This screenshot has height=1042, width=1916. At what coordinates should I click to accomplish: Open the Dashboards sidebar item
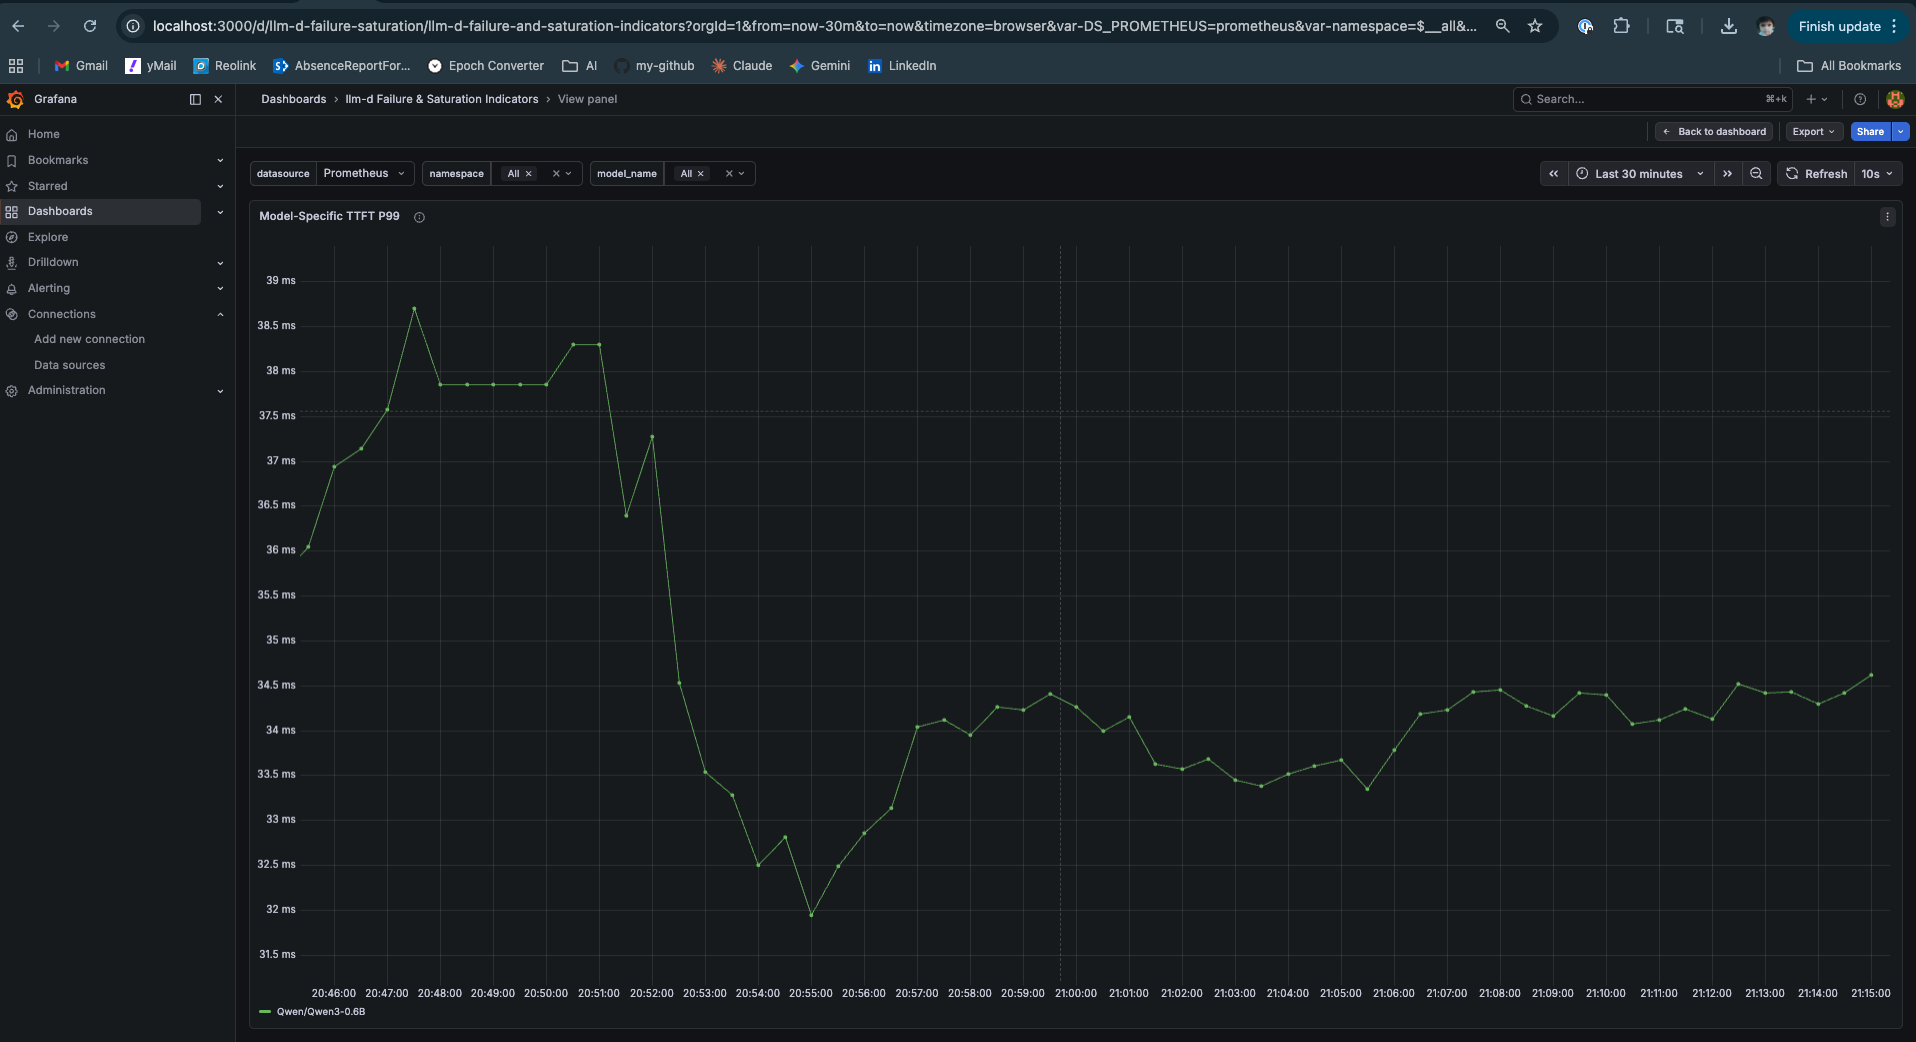(59, 211)
